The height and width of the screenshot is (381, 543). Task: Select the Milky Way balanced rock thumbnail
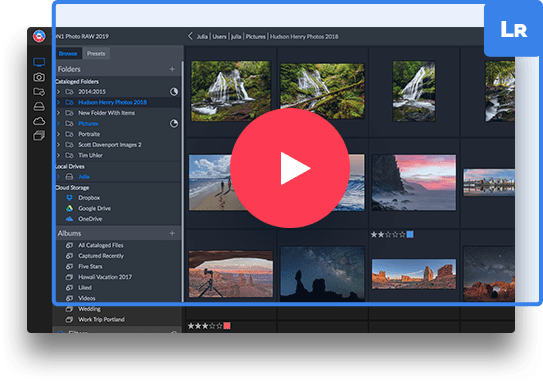pyautogui.click(x=322, y=274)
